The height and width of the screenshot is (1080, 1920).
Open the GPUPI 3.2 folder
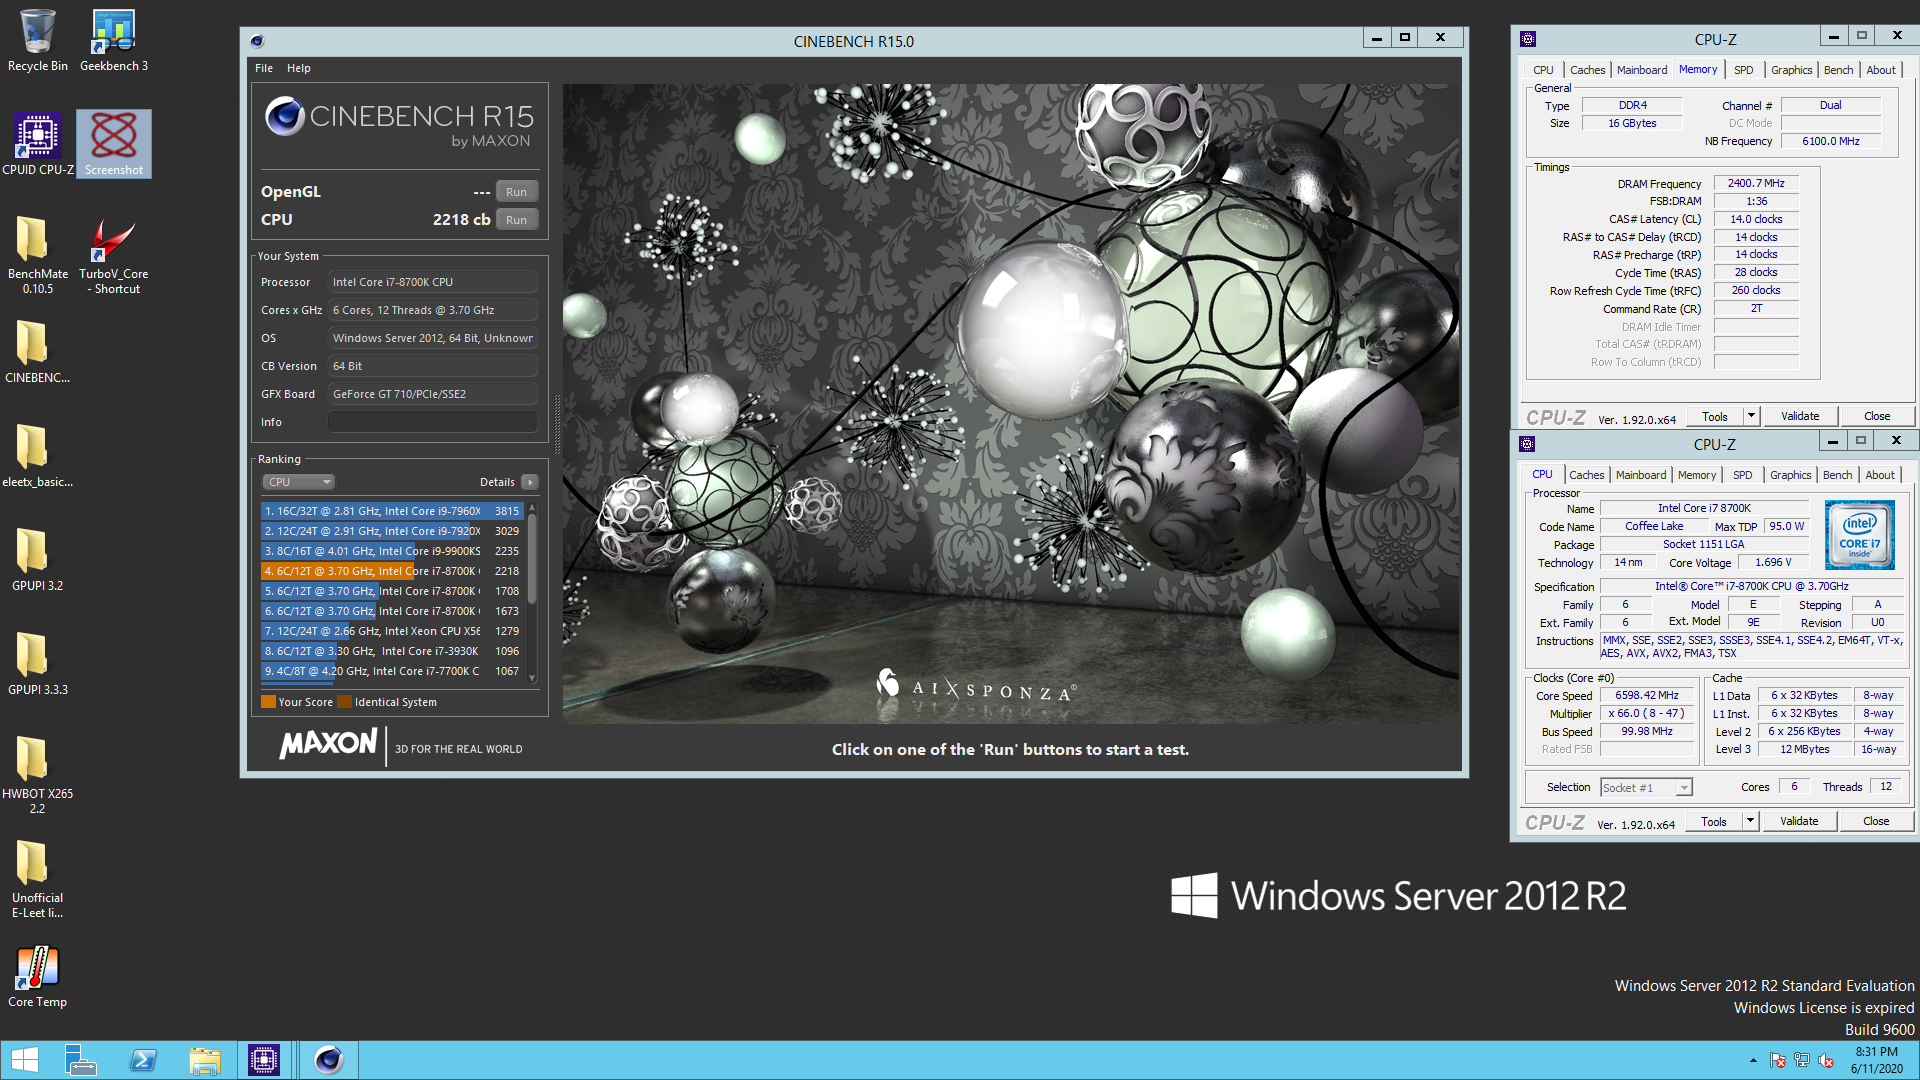click(38, 560)
